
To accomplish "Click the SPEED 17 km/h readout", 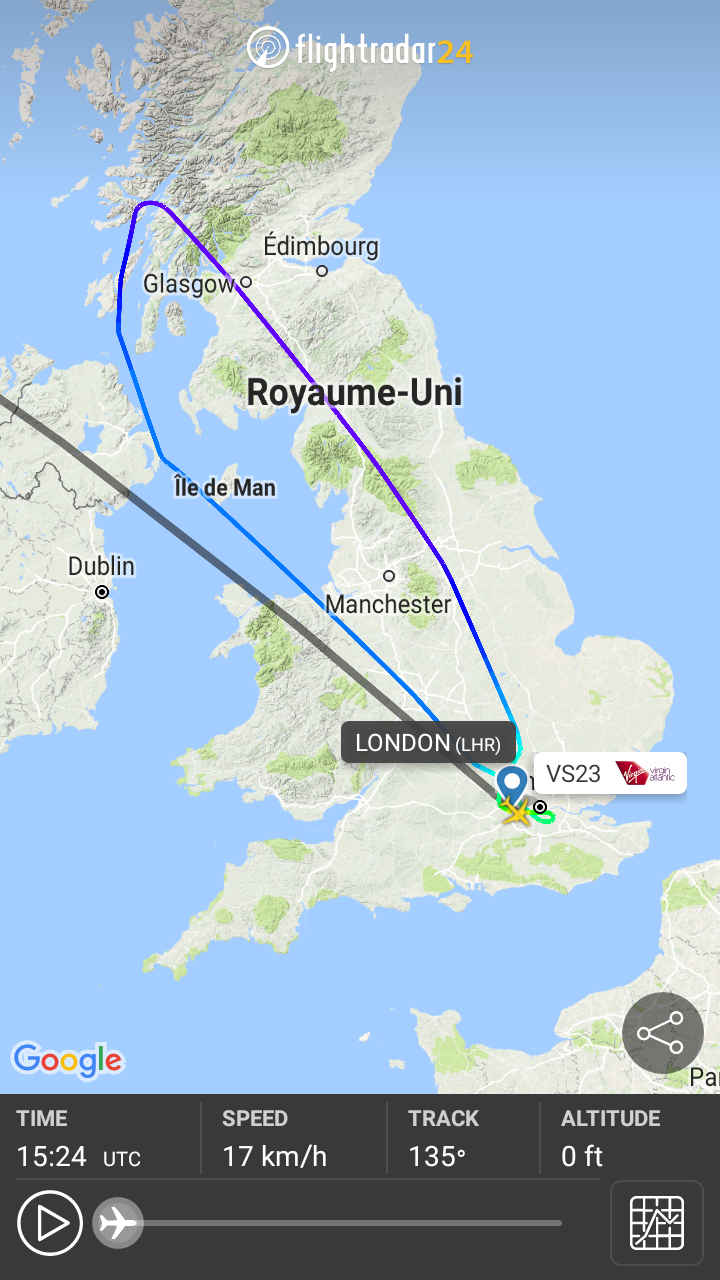I will (x=275, y=1139).
